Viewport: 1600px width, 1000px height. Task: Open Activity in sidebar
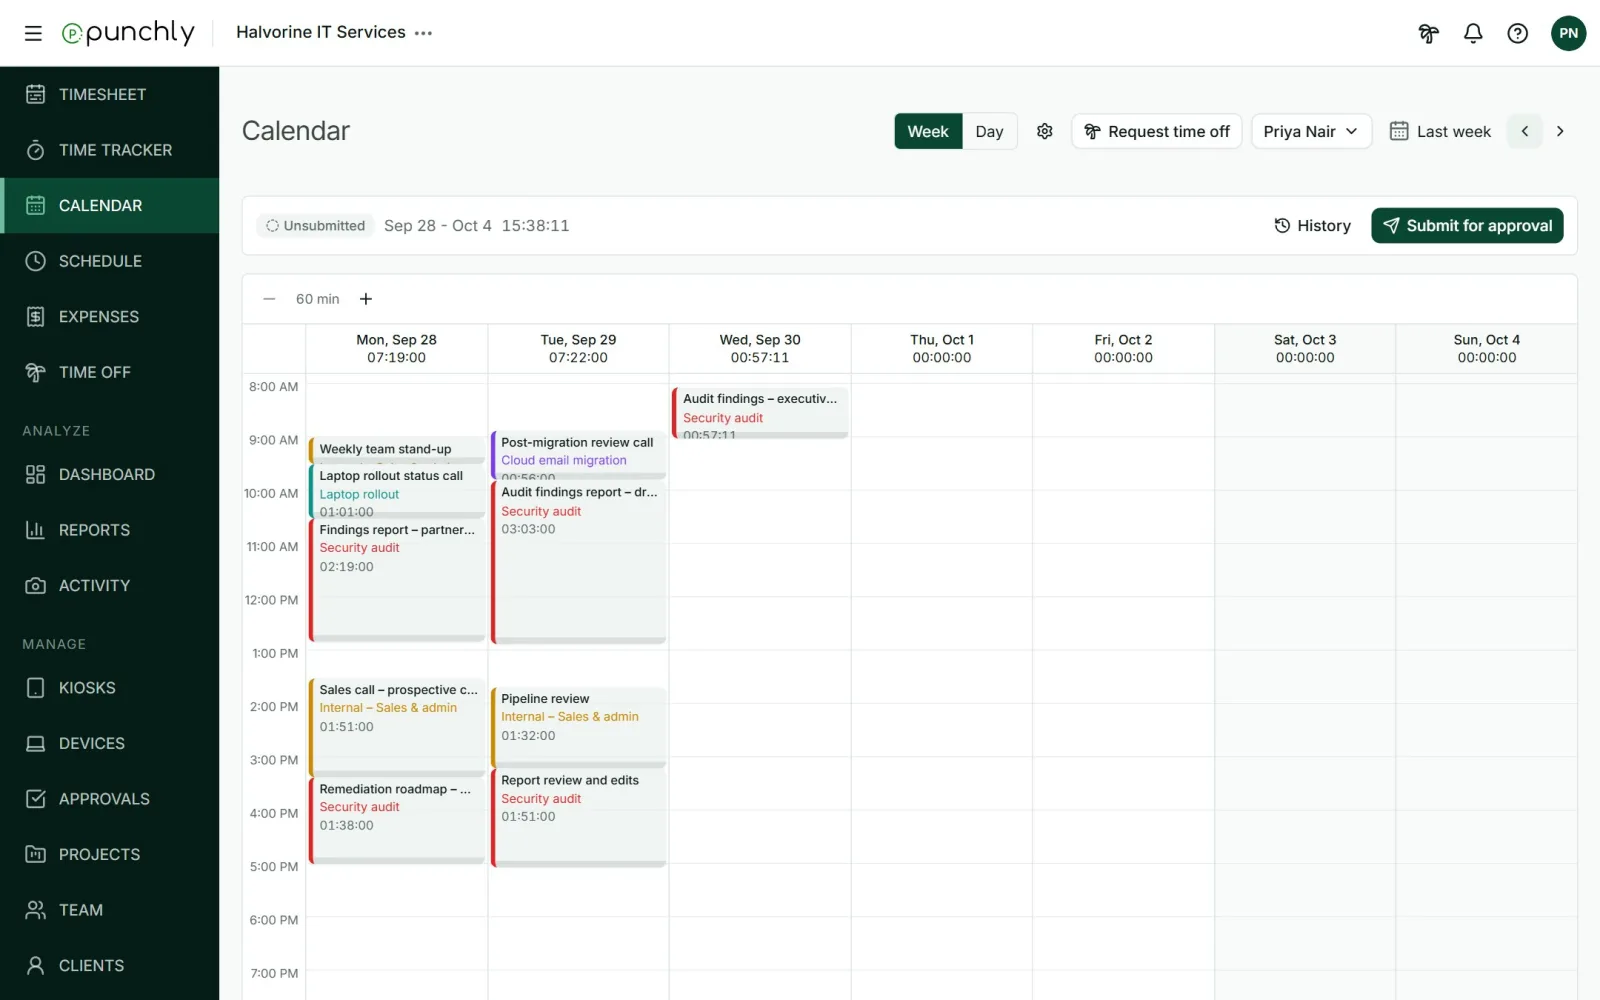coord(110,585)
